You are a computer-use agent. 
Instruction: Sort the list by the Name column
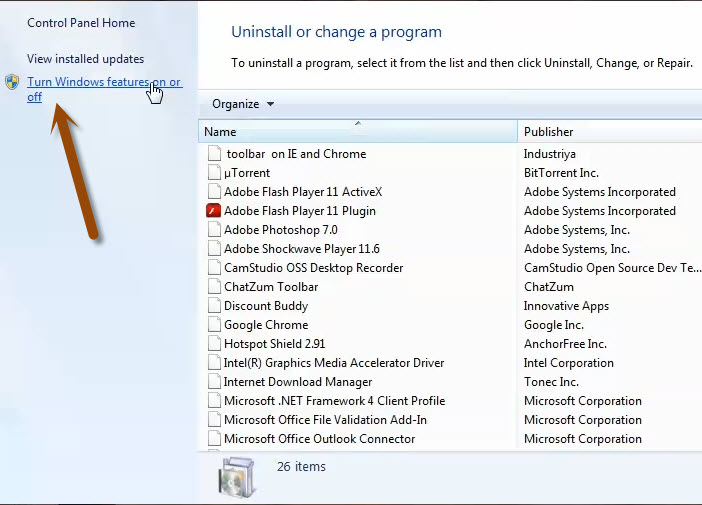pyautogui.click(x=358, y=132)
